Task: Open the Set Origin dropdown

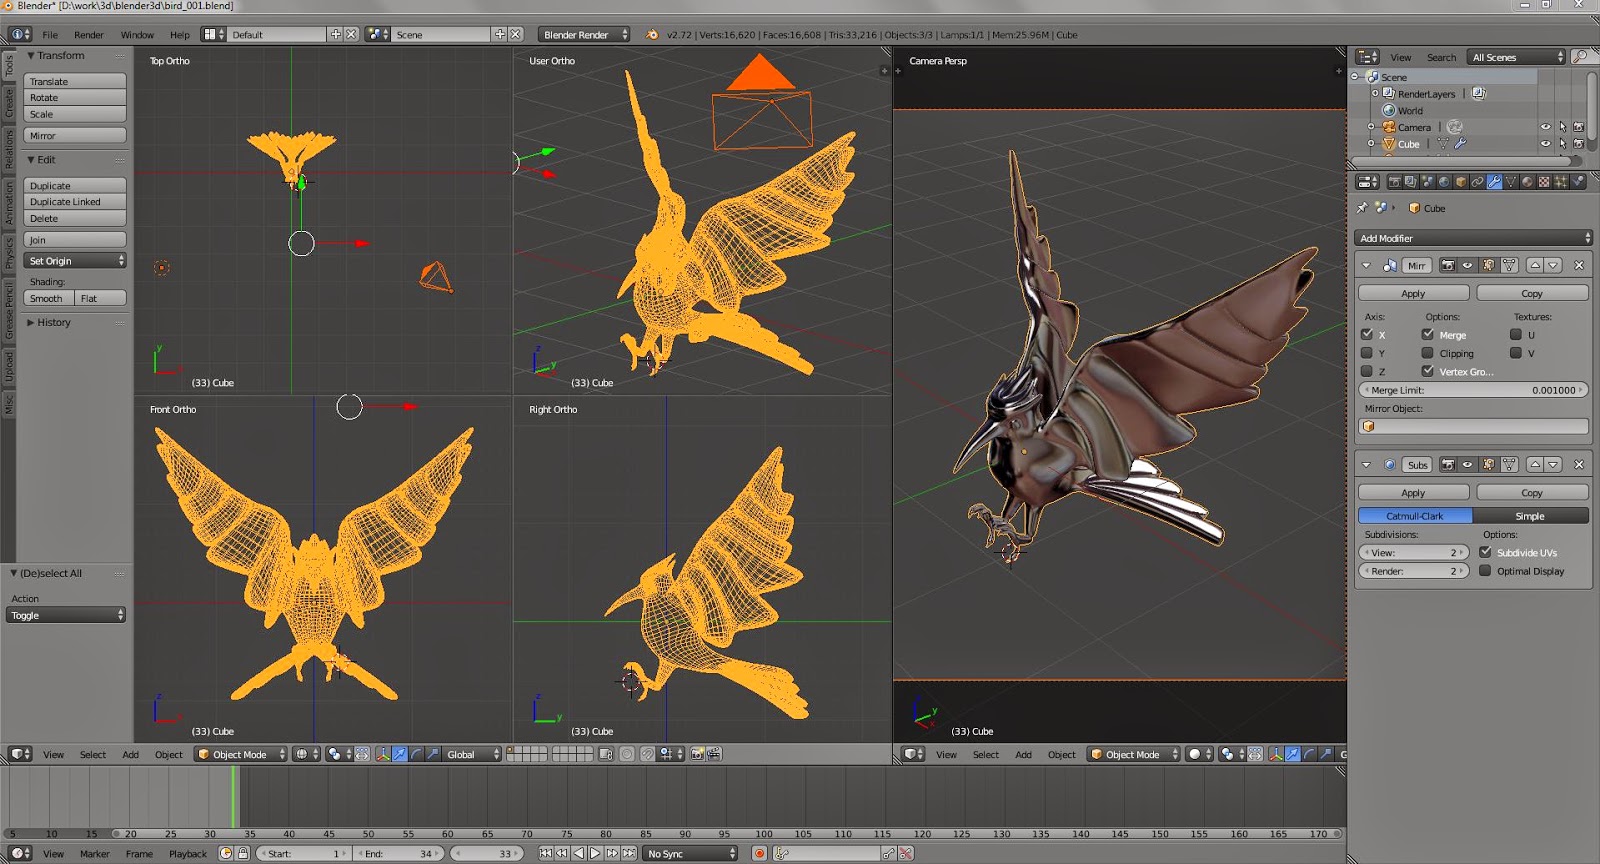Action: pos(75,261)
